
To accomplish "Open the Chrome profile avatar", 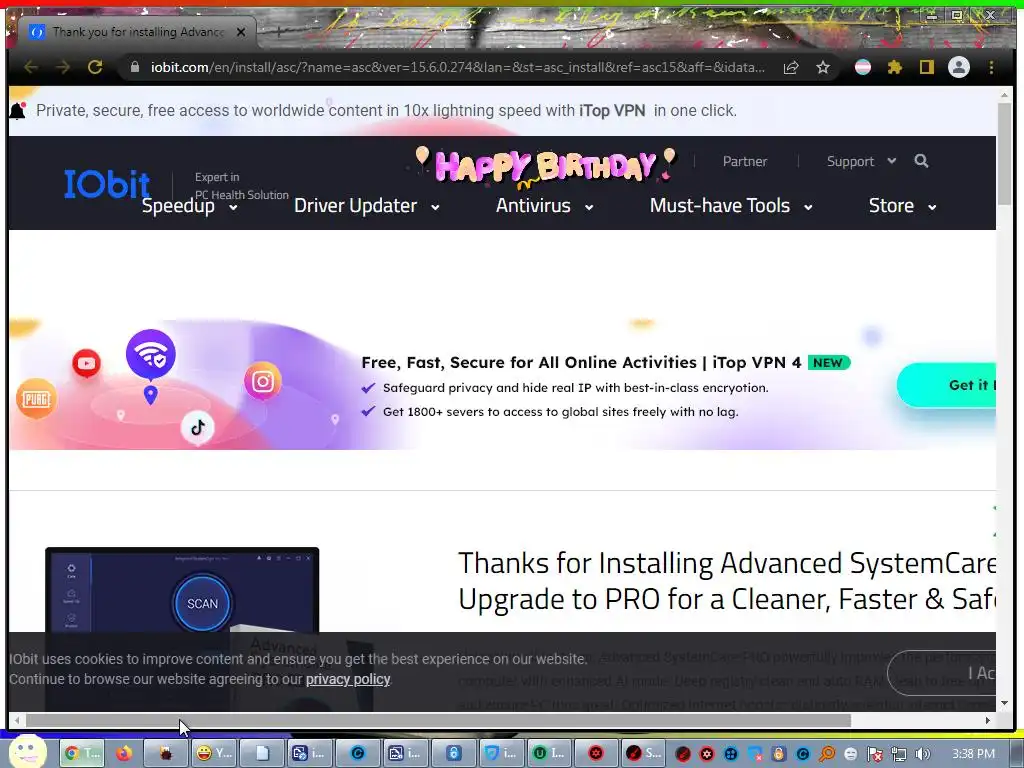I will 959,67.
